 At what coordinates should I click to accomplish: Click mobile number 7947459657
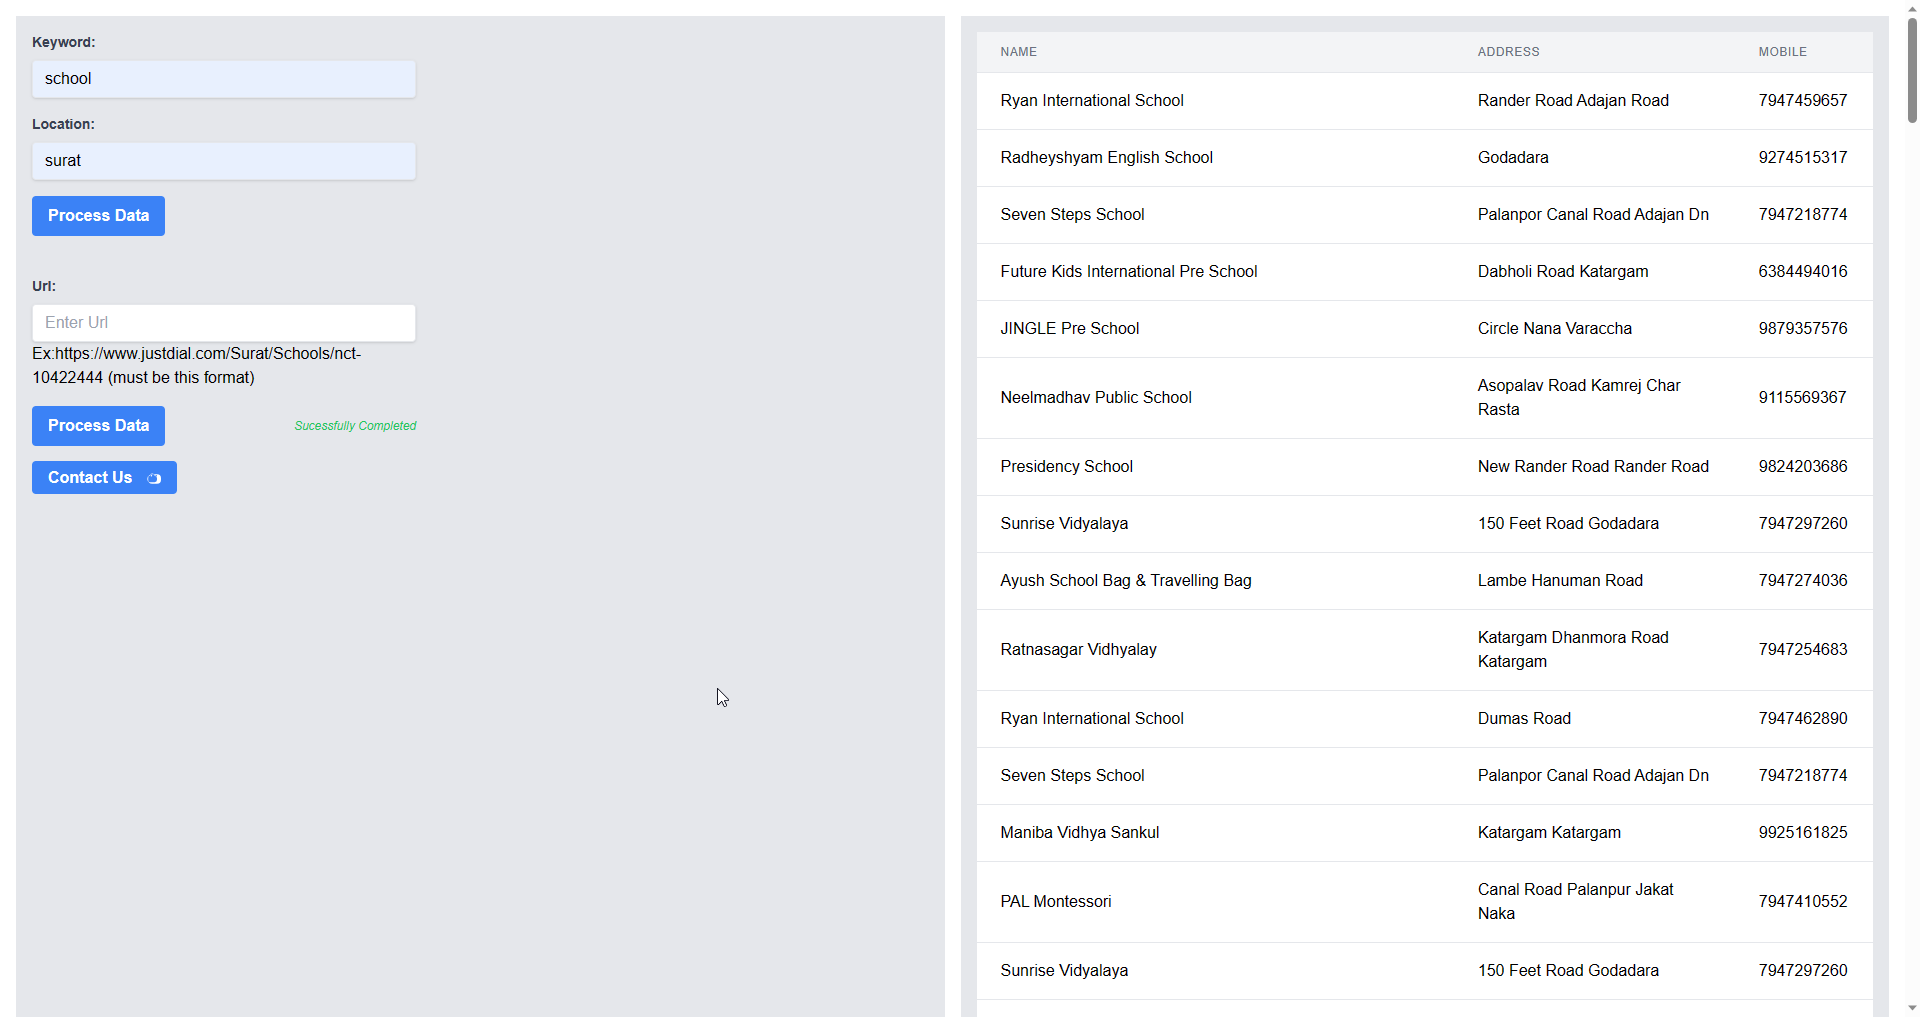click(x=1803, y=101)
